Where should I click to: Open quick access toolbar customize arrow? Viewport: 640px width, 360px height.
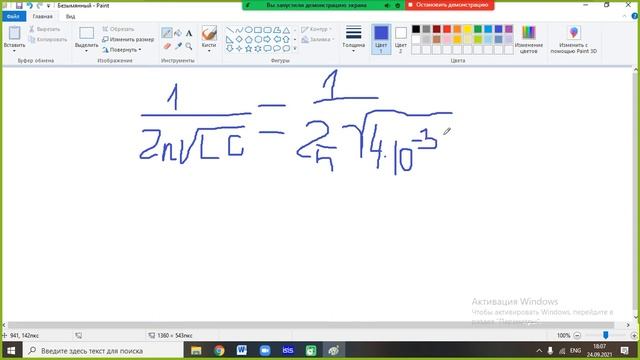48,6
